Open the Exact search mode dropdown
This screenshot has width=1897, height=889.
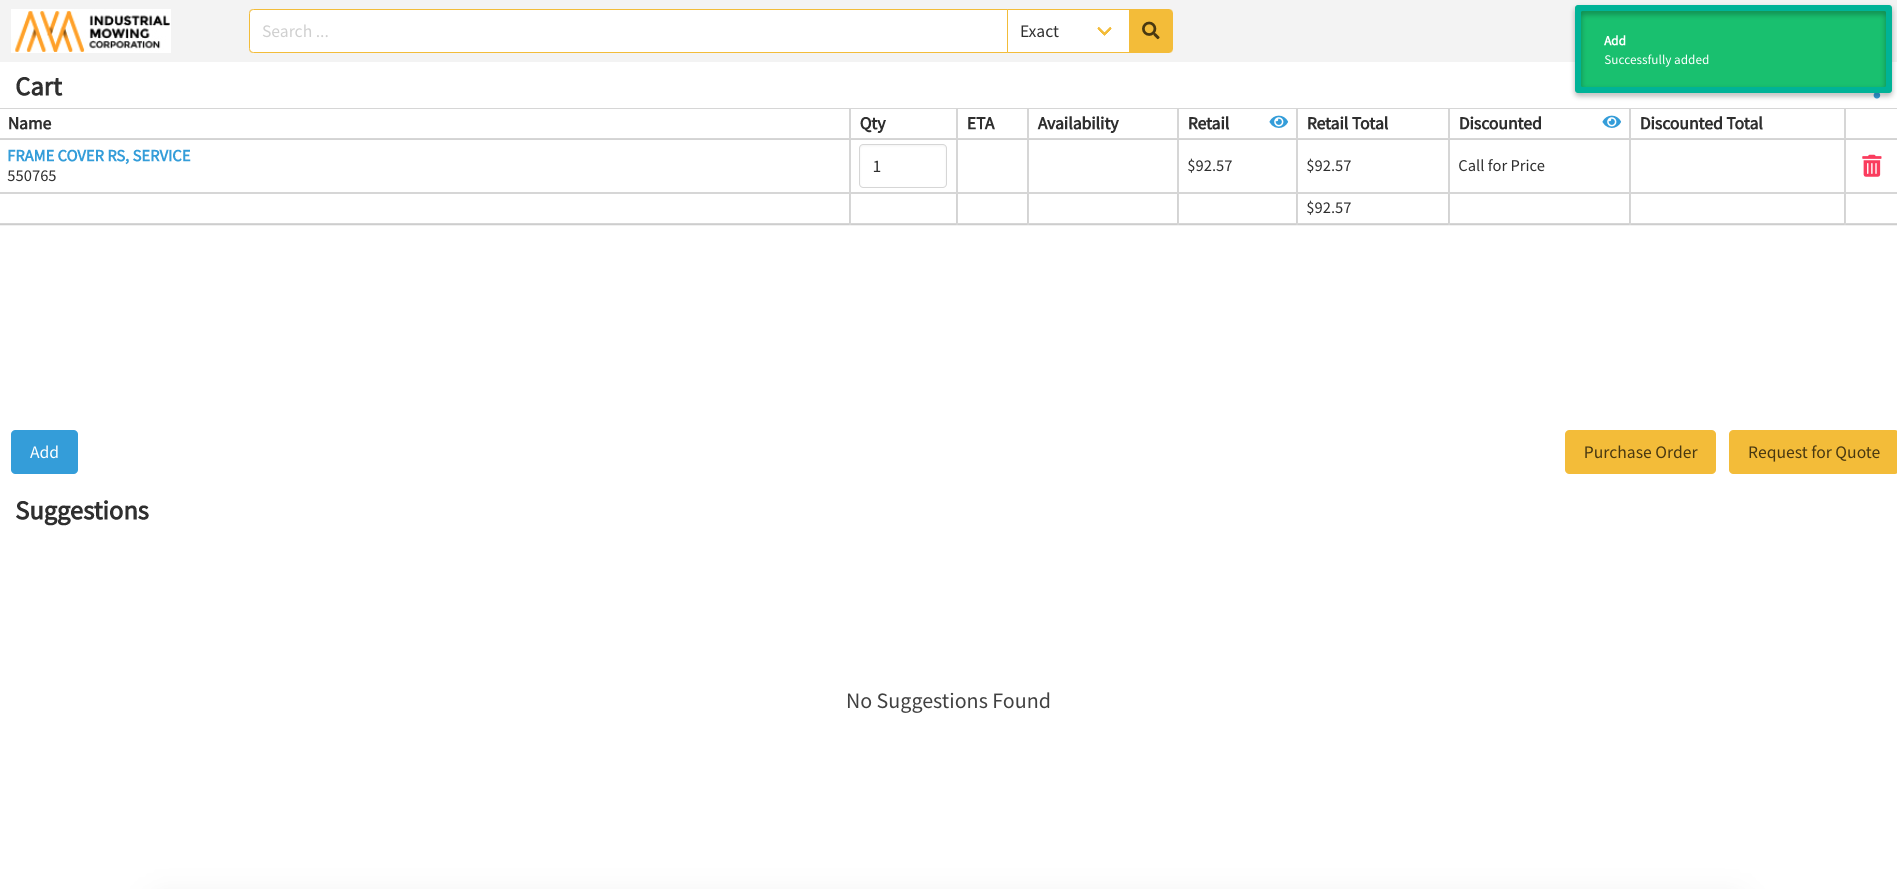coord(1067,31)
